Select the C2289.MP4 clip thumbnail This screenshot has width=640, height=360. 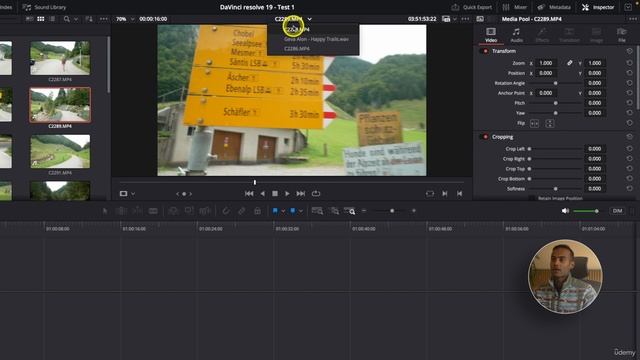(60, 105)
